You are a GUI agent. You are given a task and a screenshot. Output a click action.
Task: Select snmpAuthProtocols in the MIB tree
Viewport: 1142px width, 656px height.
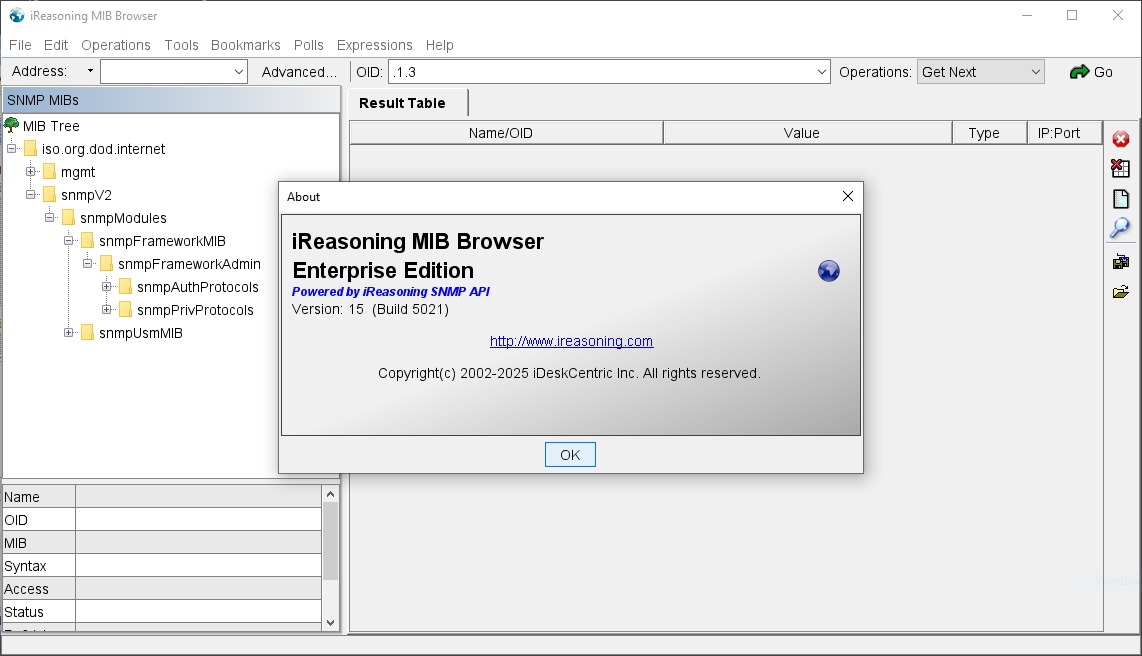197,287
